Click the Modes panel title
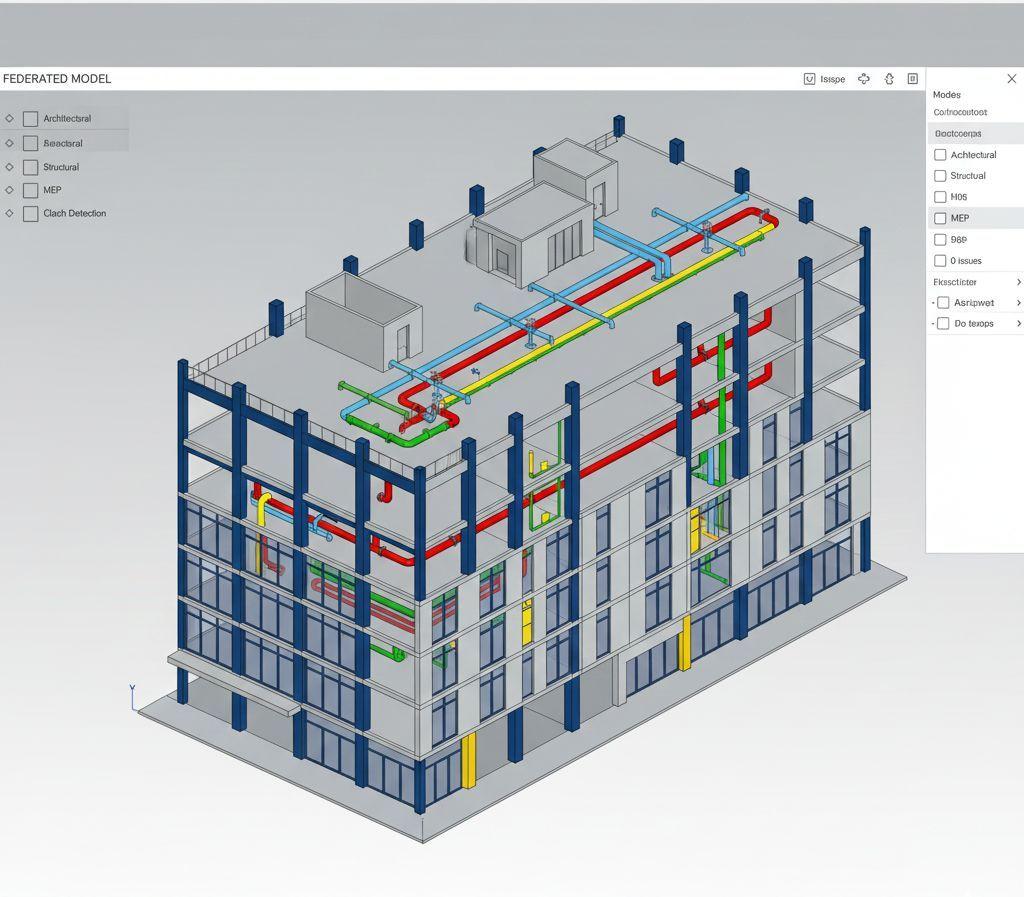The height and width of the screenshot is (897, 1024). [946, 95]
